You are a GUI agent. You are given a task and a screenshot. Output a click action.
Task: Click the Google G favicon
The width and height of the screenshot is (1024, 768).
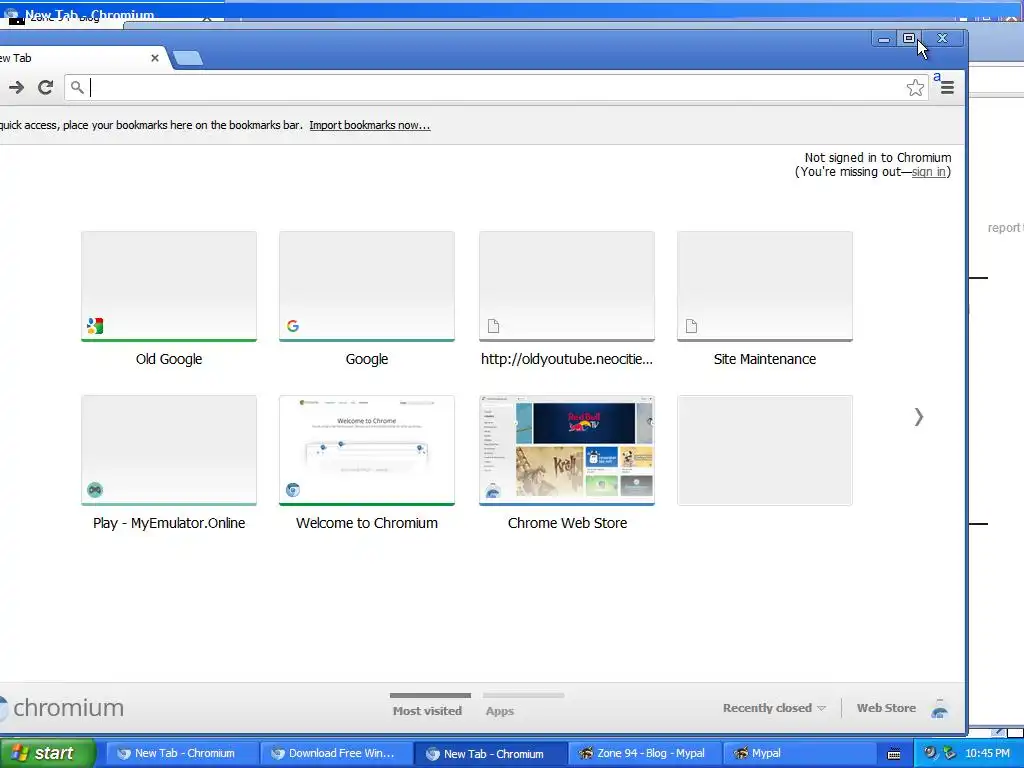(293, 325)
